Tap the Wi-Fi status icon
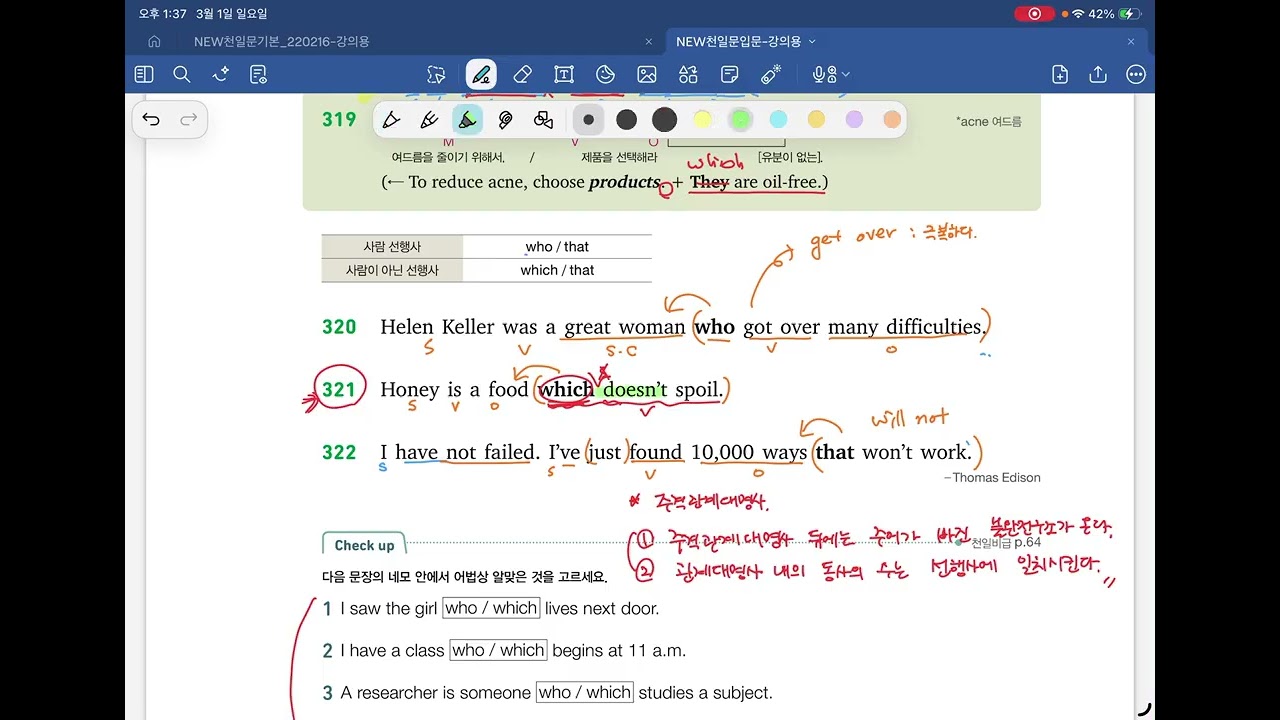 tap(1077, 14)
